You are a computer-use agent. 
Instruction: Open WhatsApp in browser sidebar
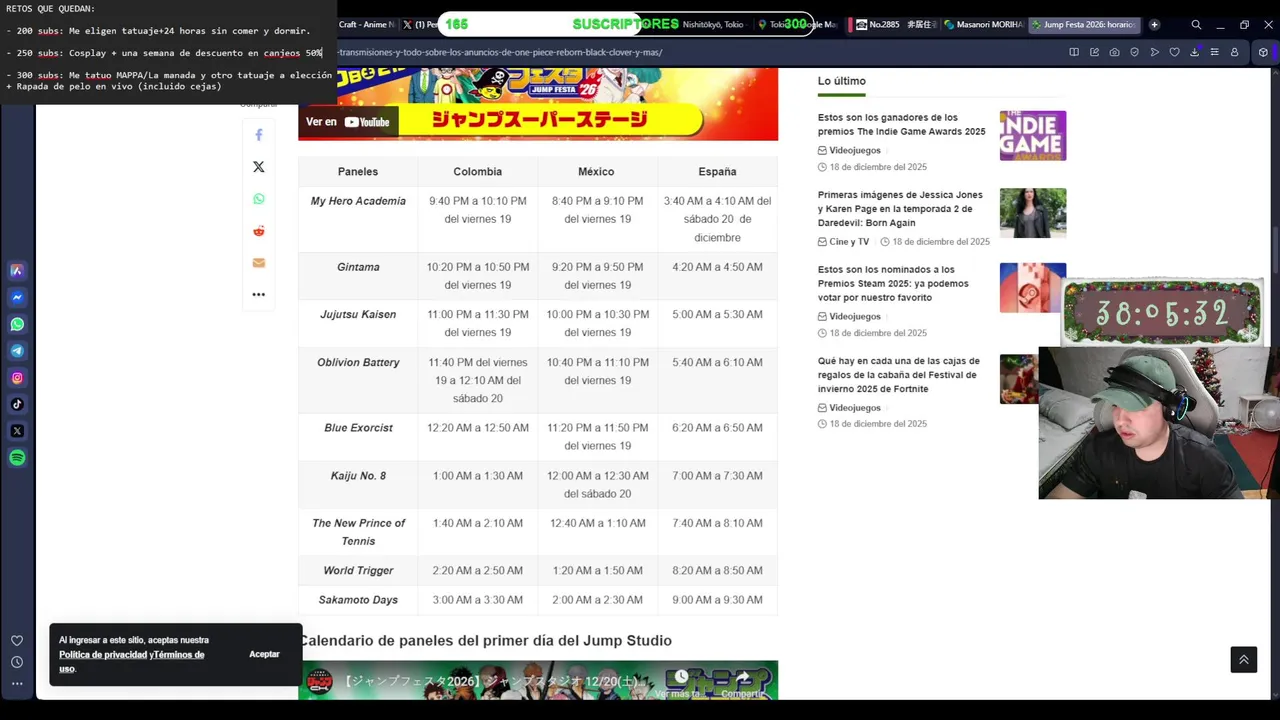(17, 324)
